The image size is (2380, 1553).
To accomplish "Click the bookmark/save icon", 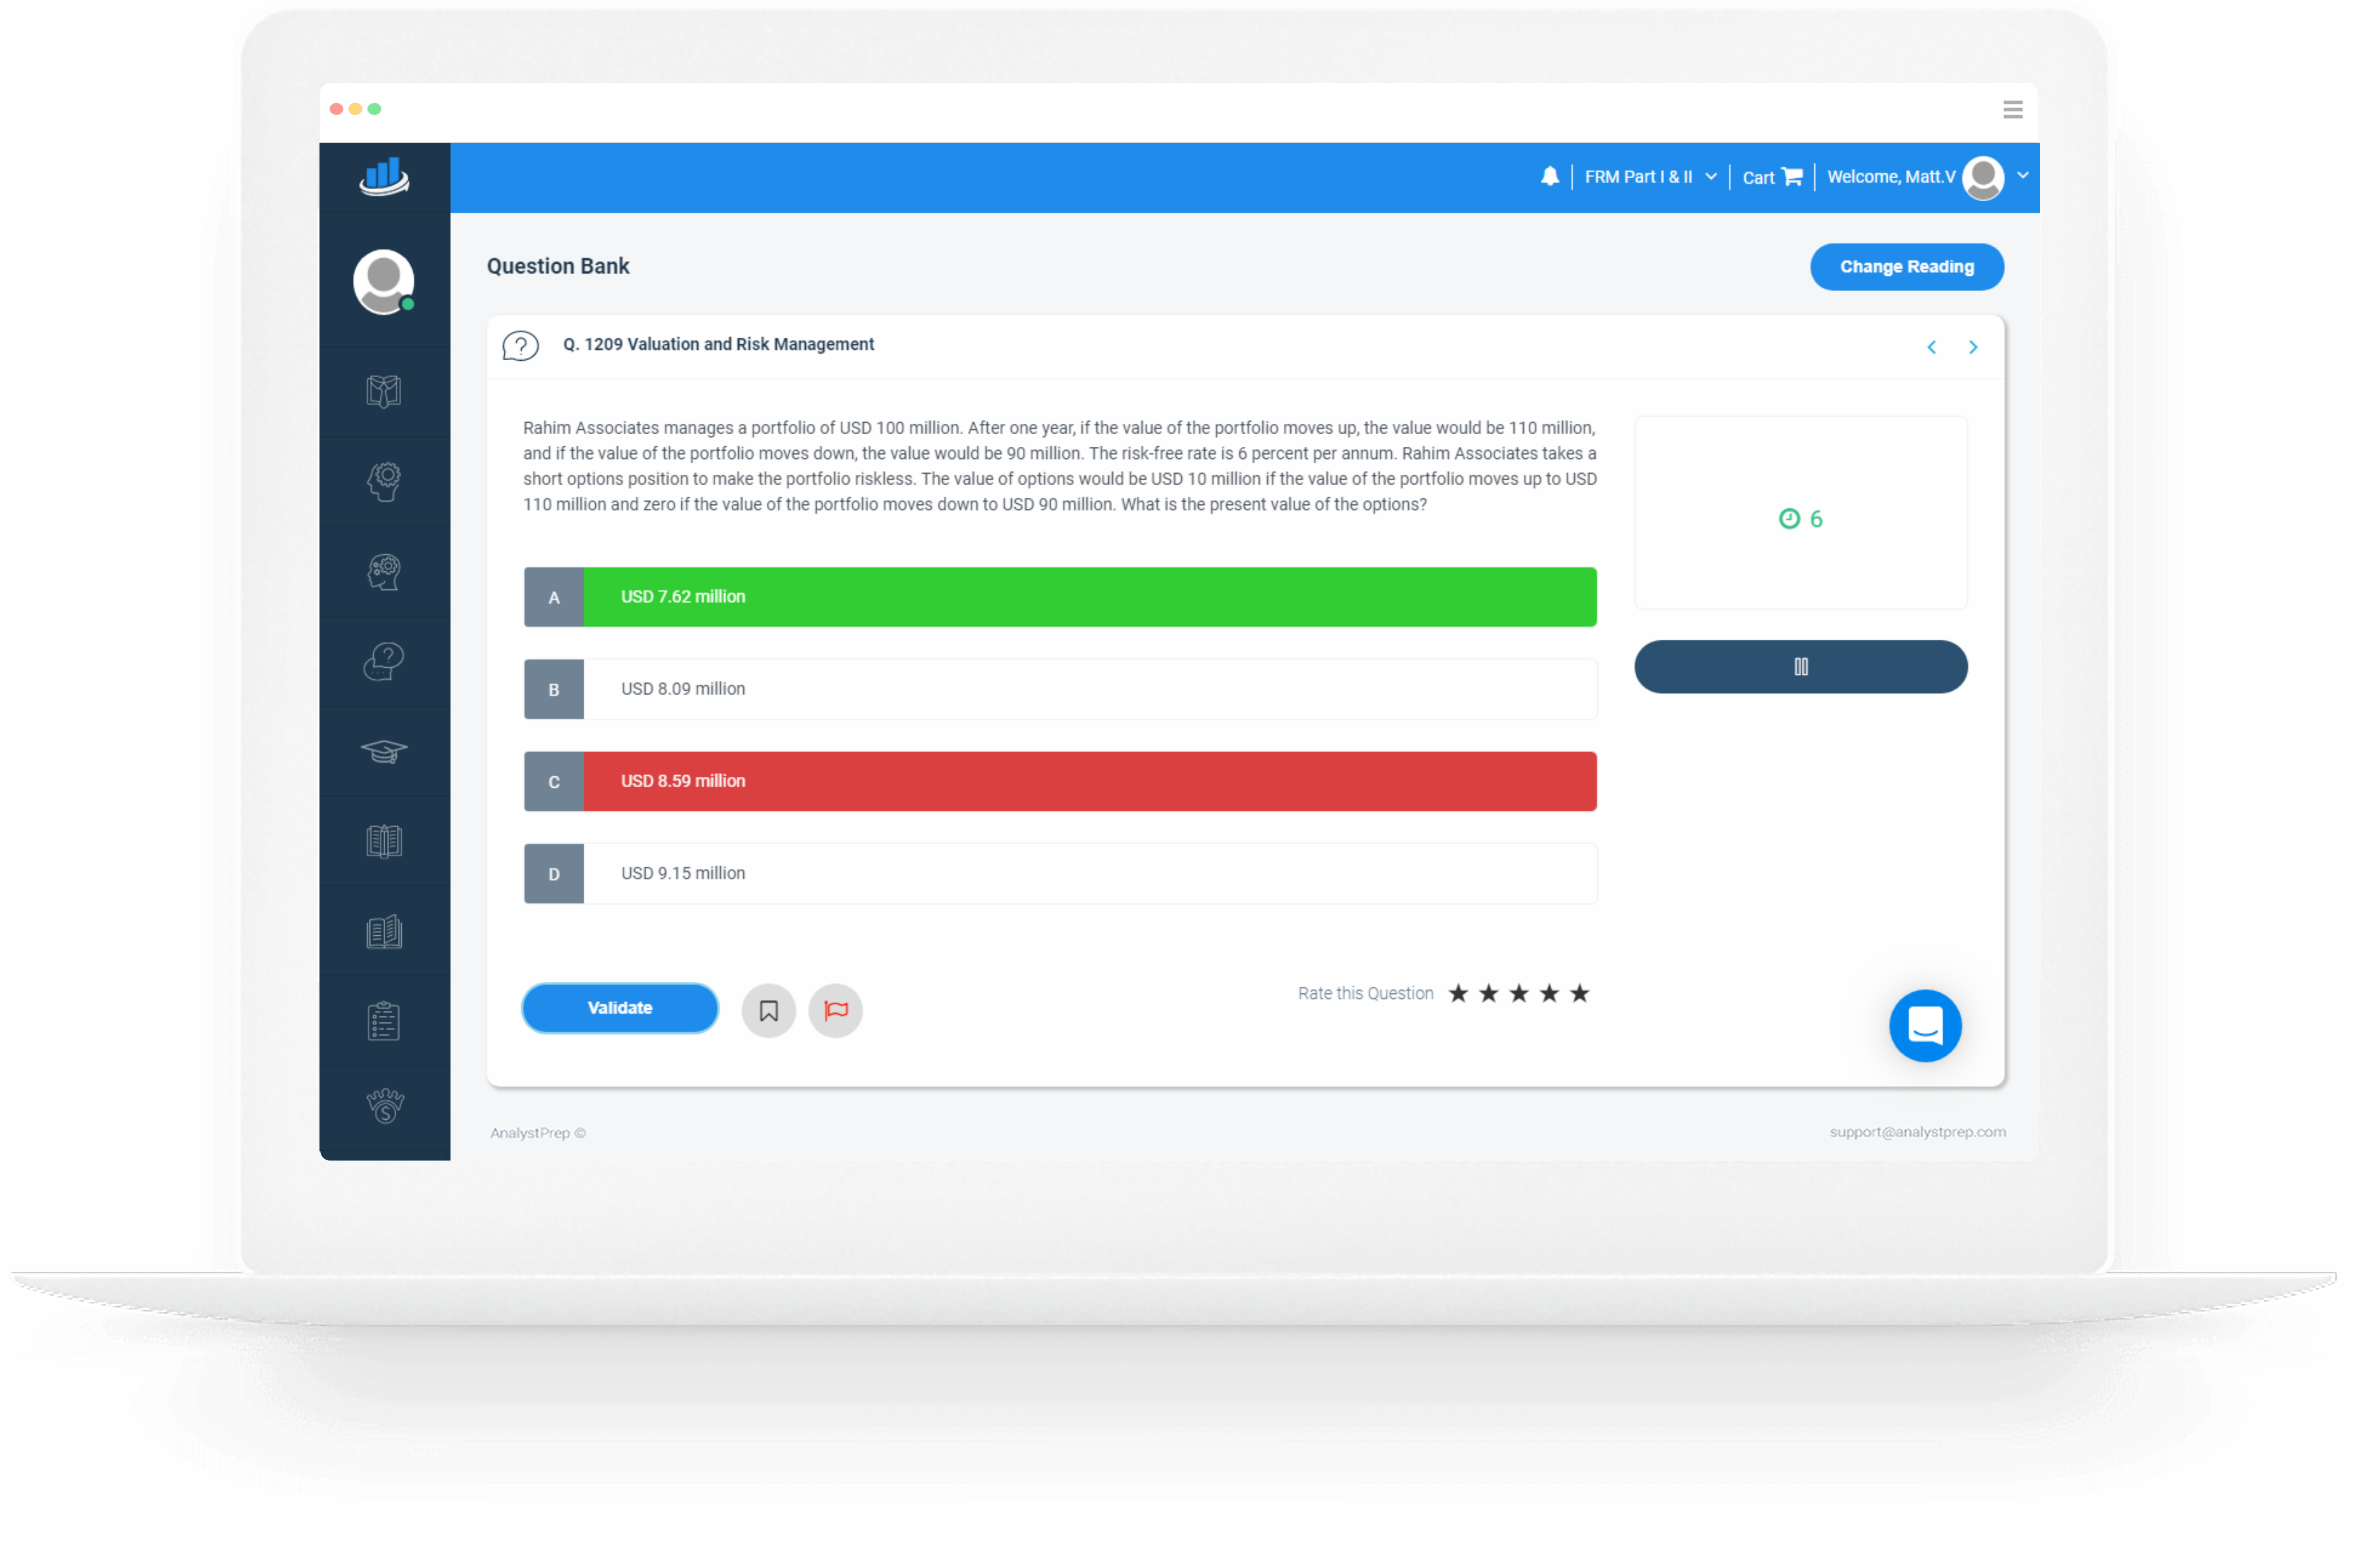I will pos(769,1008).
